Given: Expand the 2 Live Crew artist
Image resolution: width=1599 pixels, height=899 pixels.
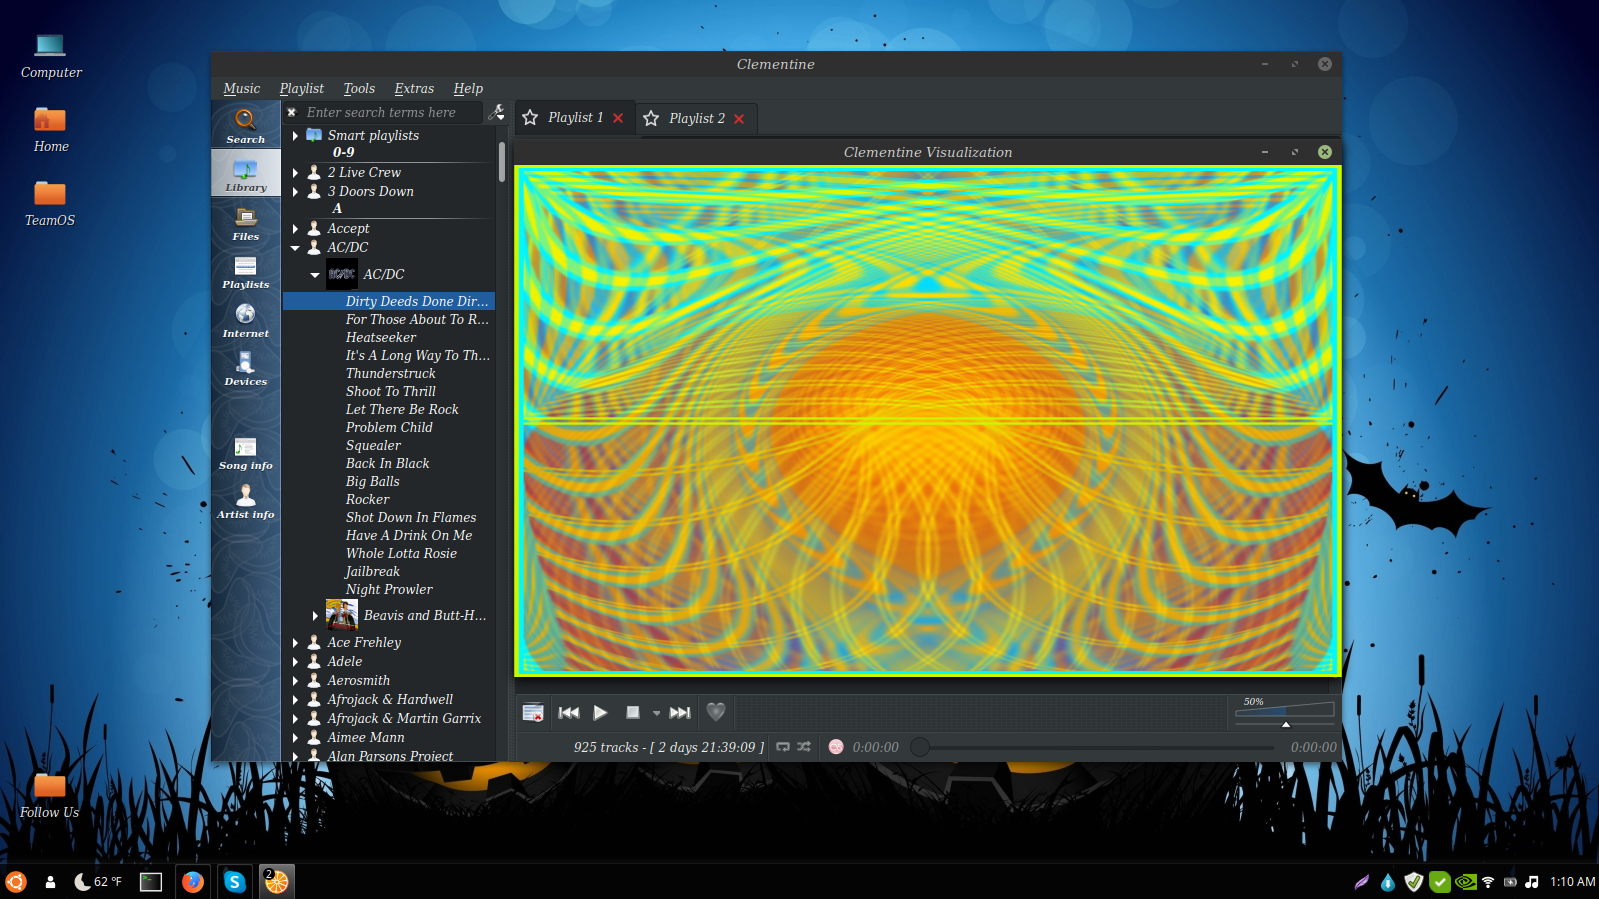Looking at the screenshot, I should (x=295, y=172).
